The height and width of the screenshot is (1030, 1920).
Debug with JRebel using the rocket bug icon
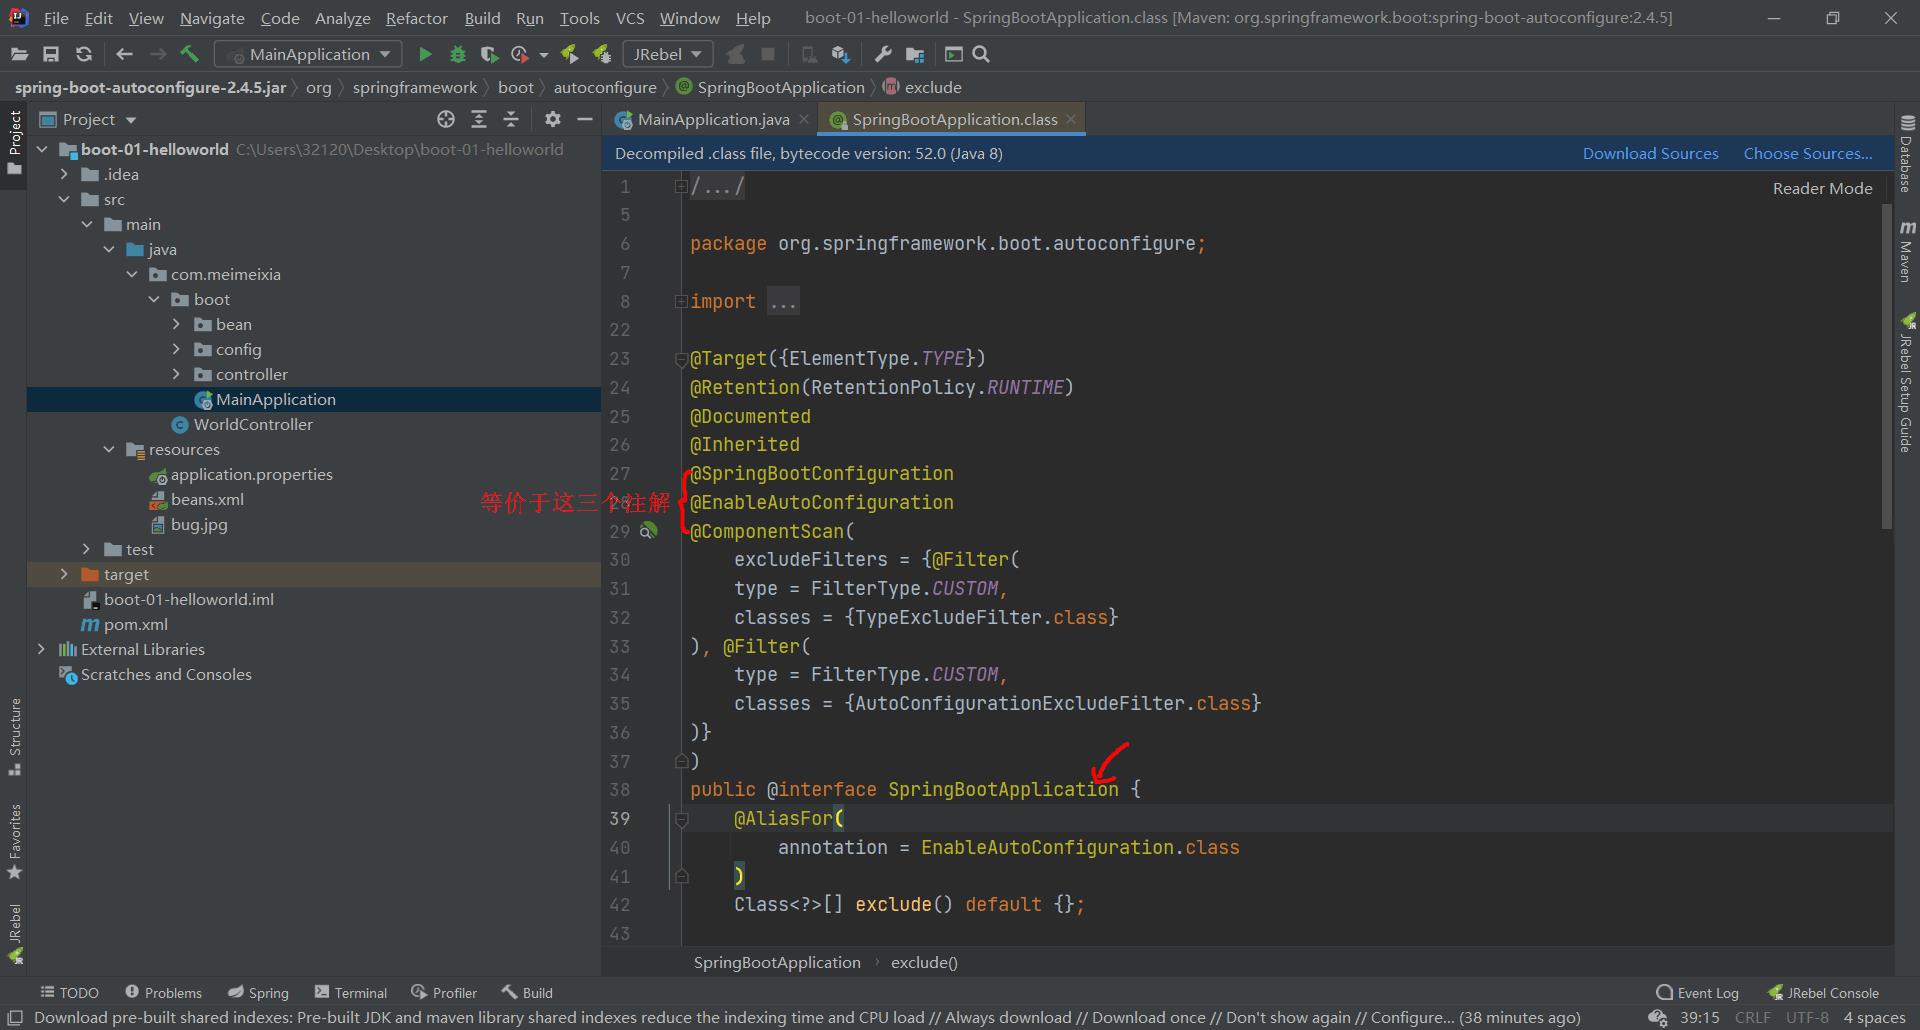point(602,54)
